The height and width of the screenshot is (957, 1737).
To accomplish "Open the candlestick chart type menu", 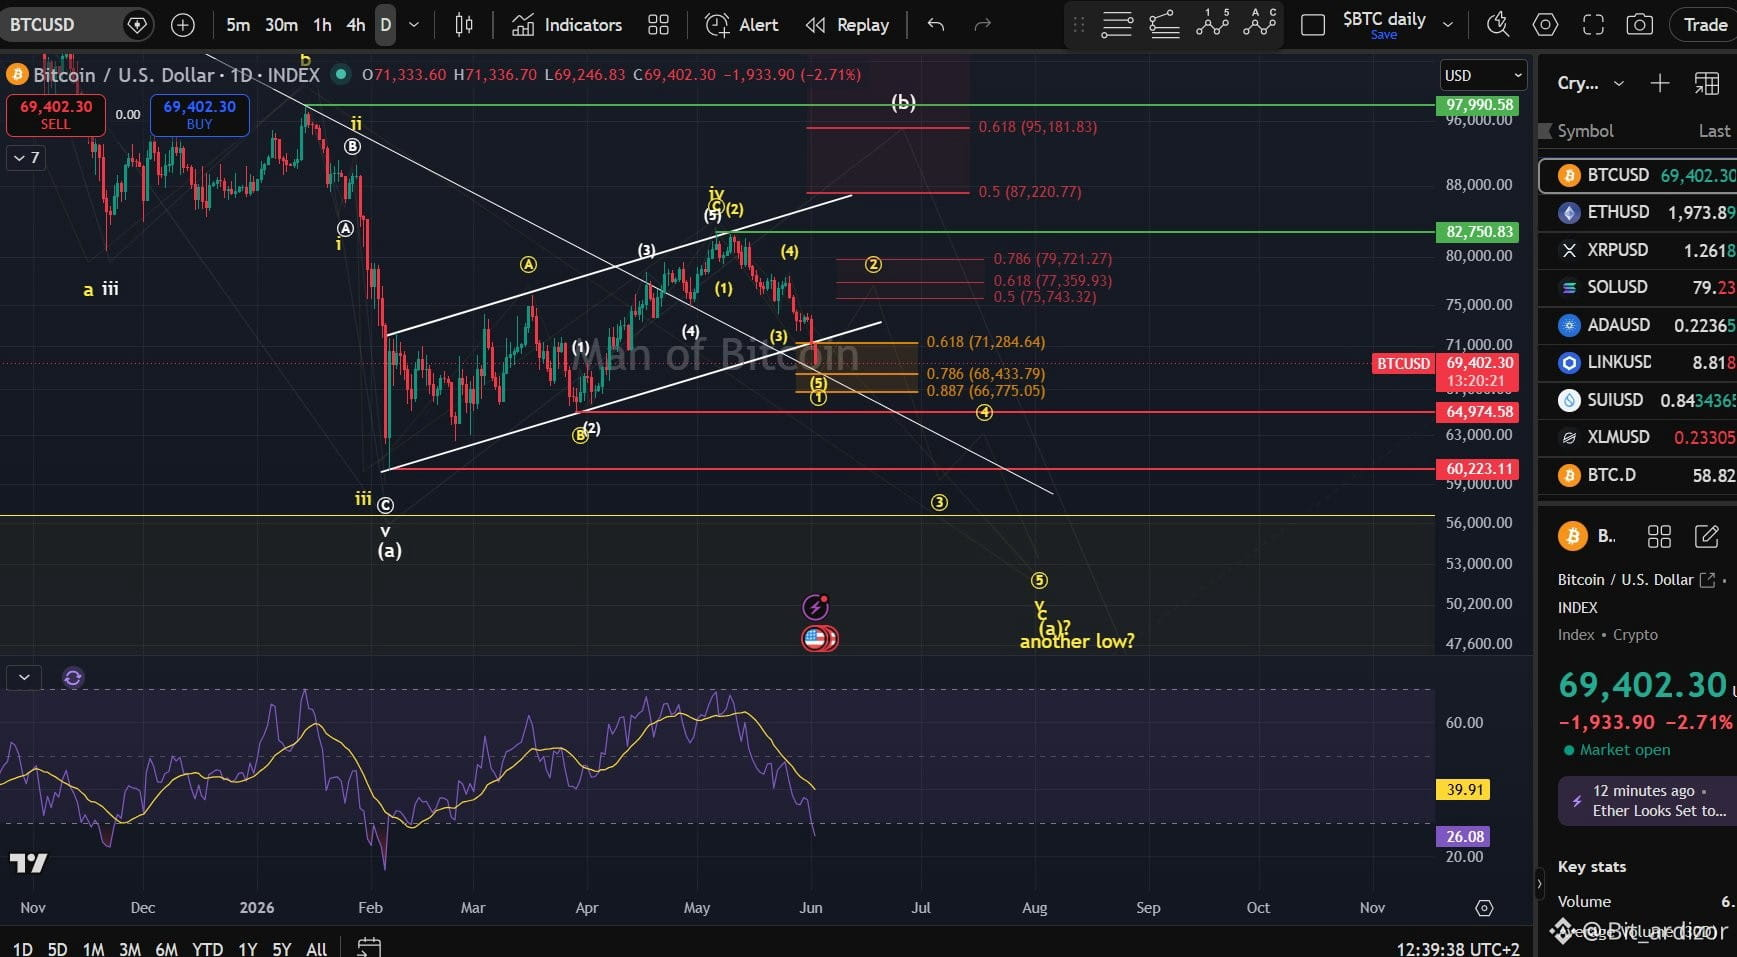I will 464,25.
